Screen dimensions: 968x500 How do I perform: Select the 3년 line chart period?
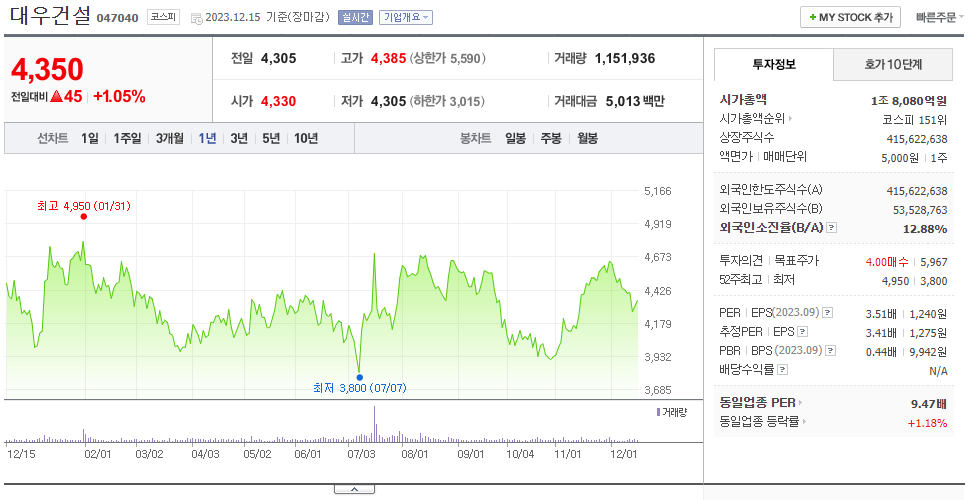(x=239, y=138)
